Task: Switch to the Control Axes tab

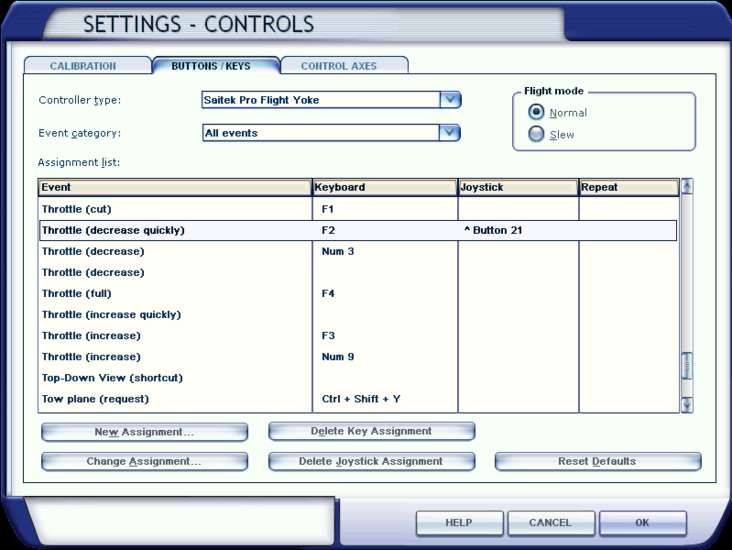Action: click(344, 65)
